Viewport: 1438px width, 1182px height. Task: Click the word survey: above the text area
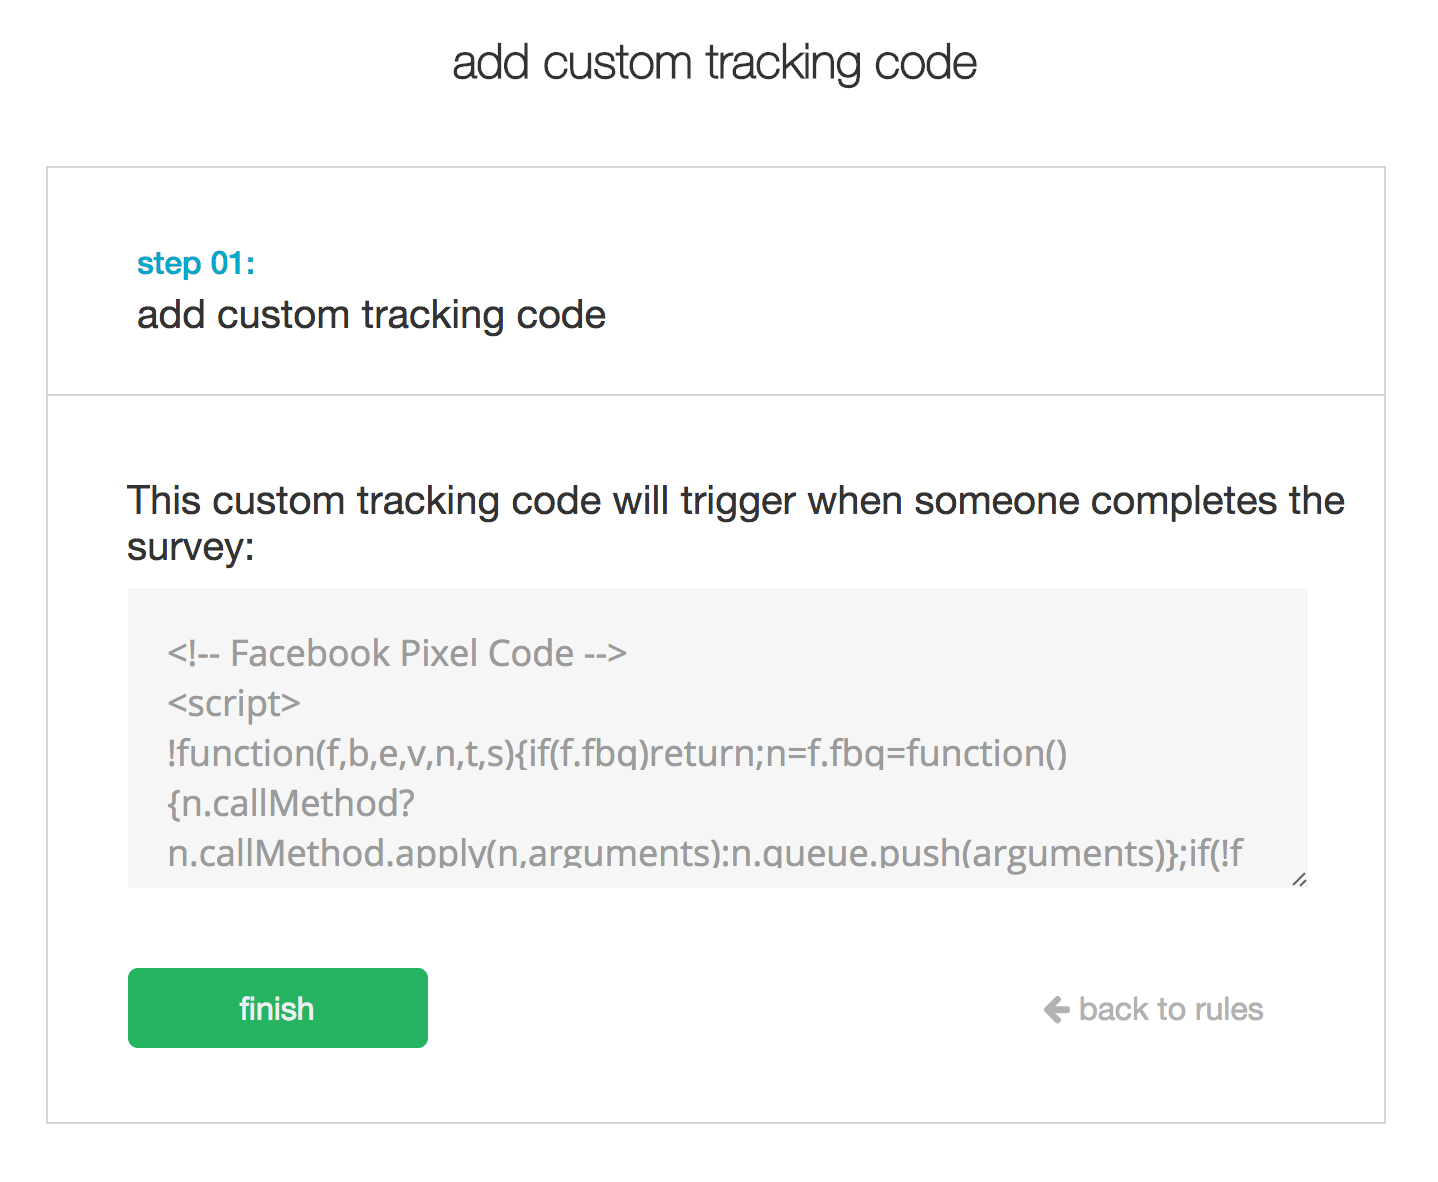click(190, 547)
